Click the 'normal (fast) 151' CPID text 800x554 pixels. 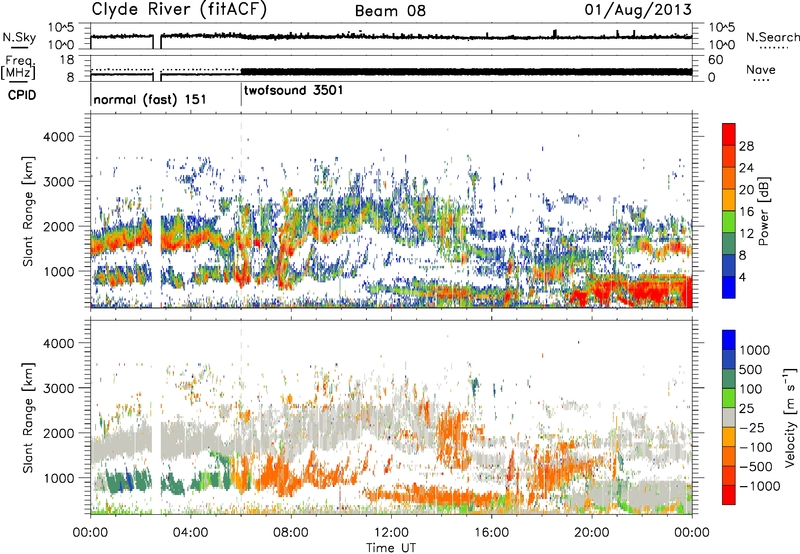(150, 99)
